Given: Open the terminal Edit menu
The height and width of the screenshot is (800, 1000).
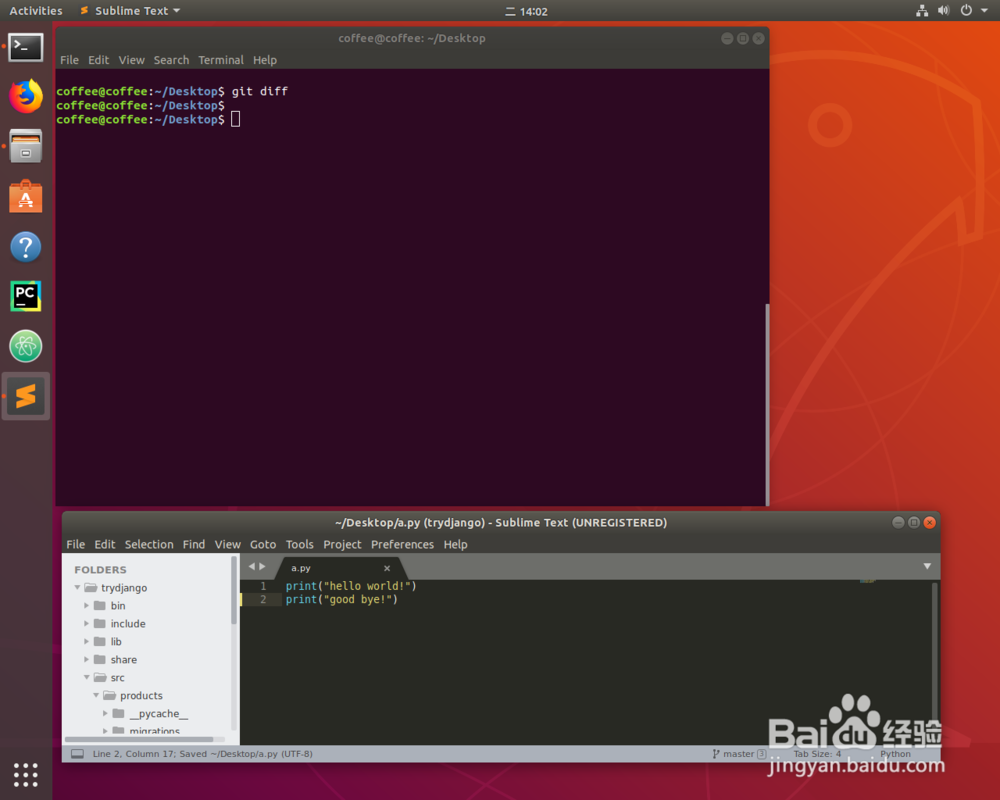Looking at the screenshot, I should click(98, 60).
